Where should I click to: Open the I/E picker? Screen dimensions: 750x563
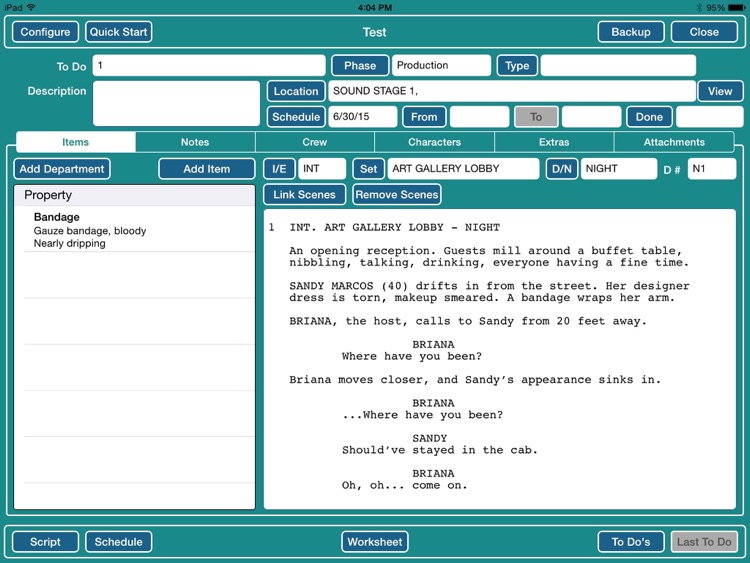(x=279, y=169)
